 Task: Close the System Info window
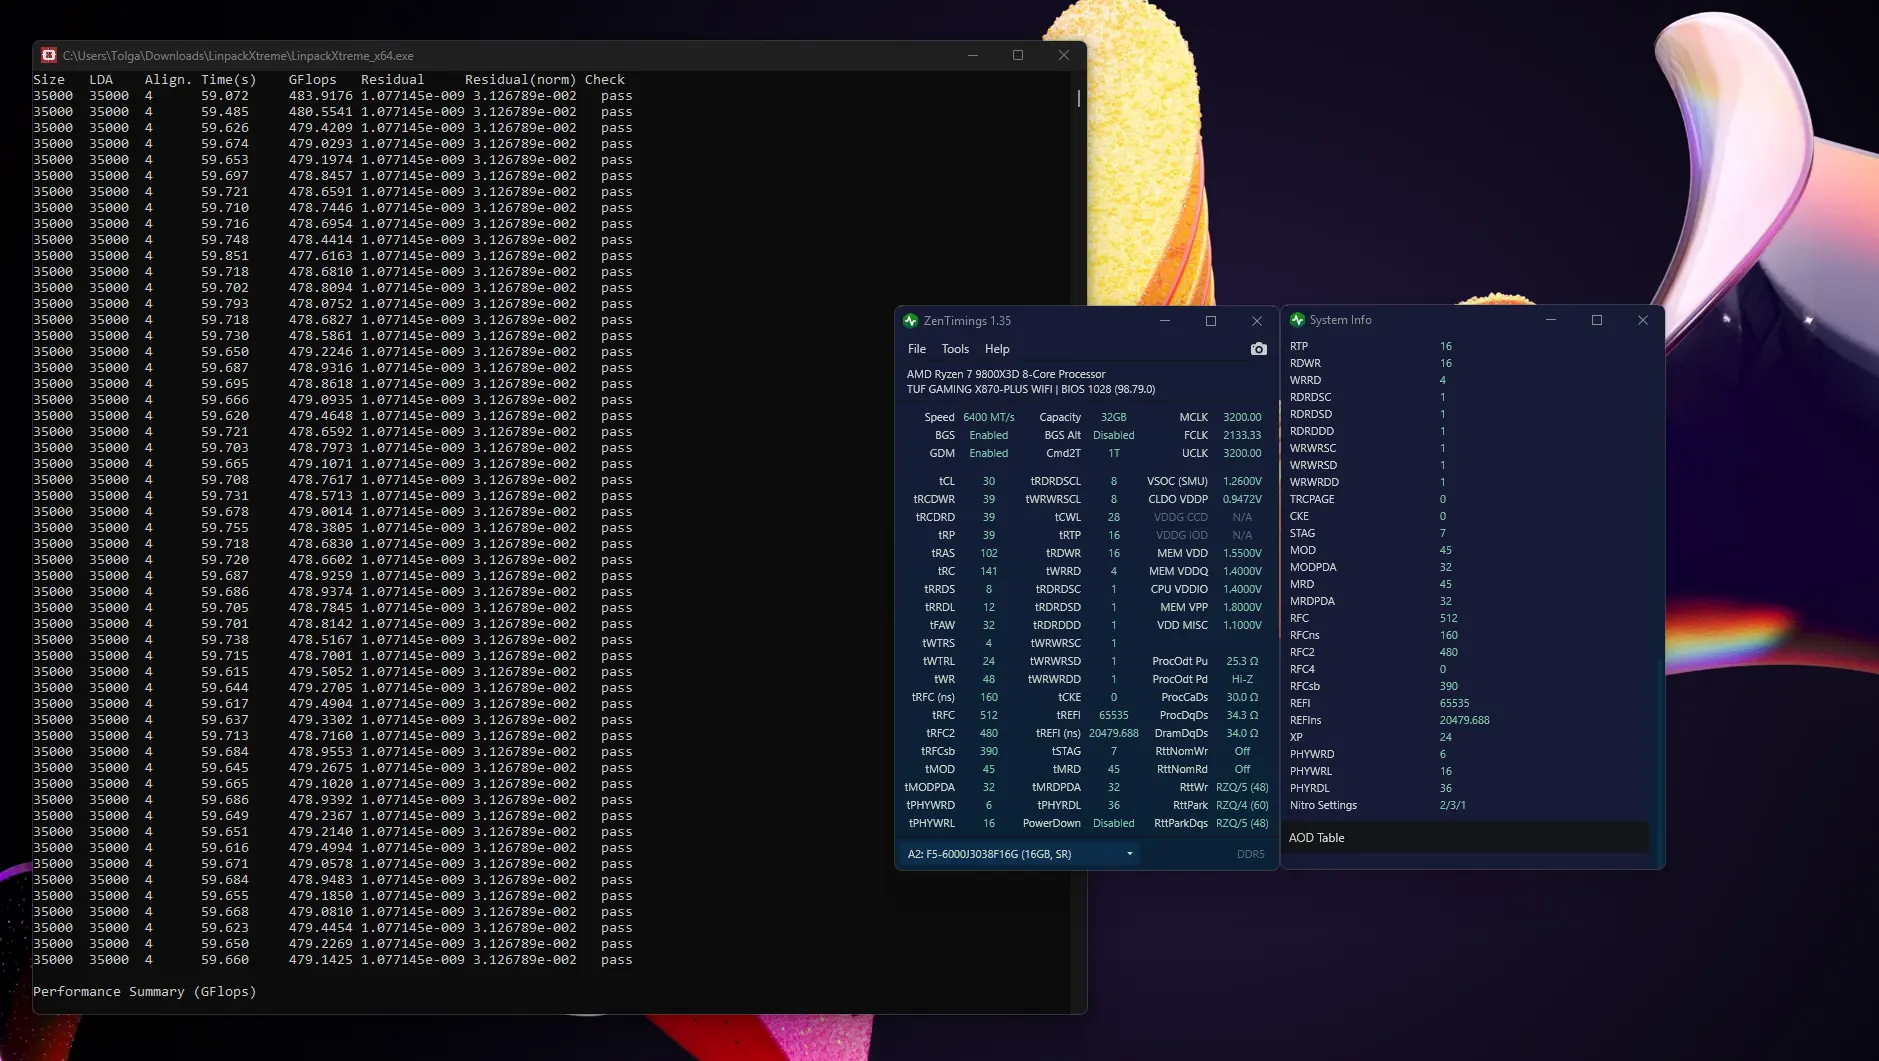coord(1643,320)
